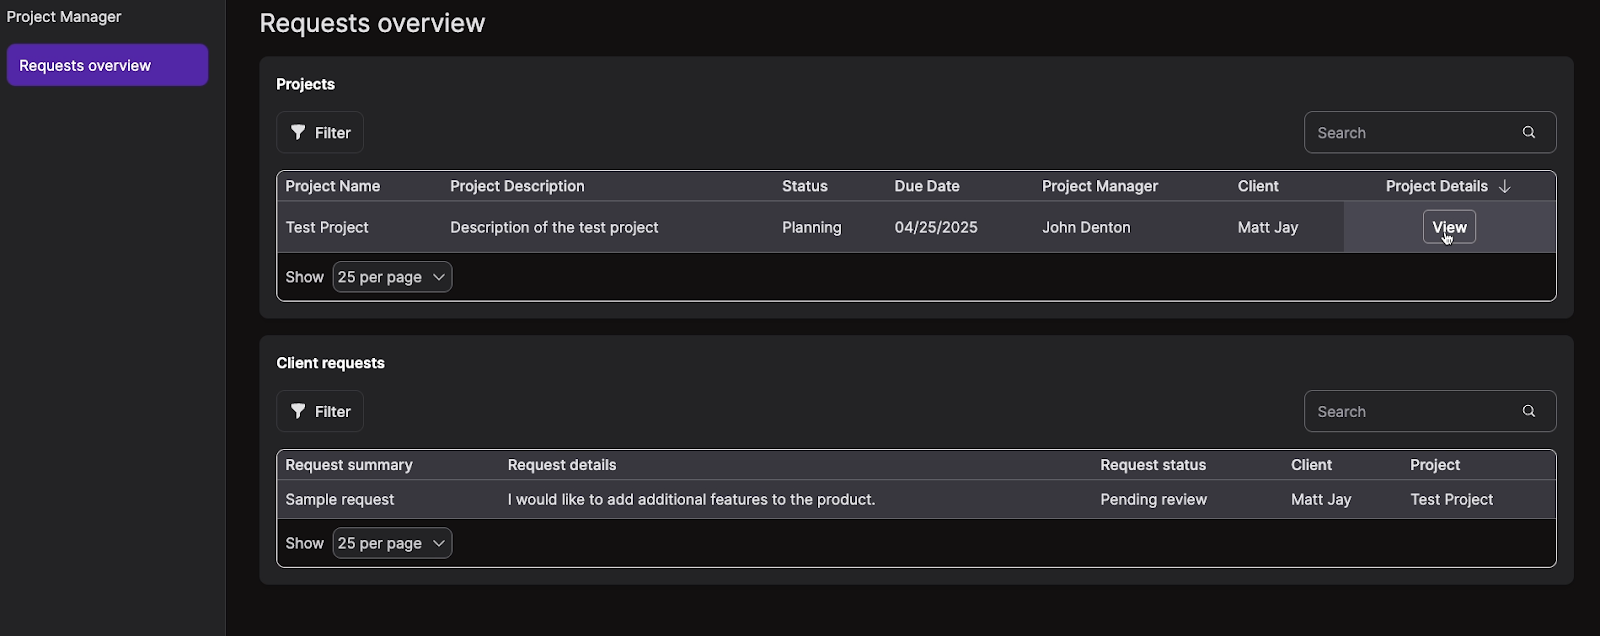
Task: Click Matt Jay in Client requests table
Action: click(1321, 499)
